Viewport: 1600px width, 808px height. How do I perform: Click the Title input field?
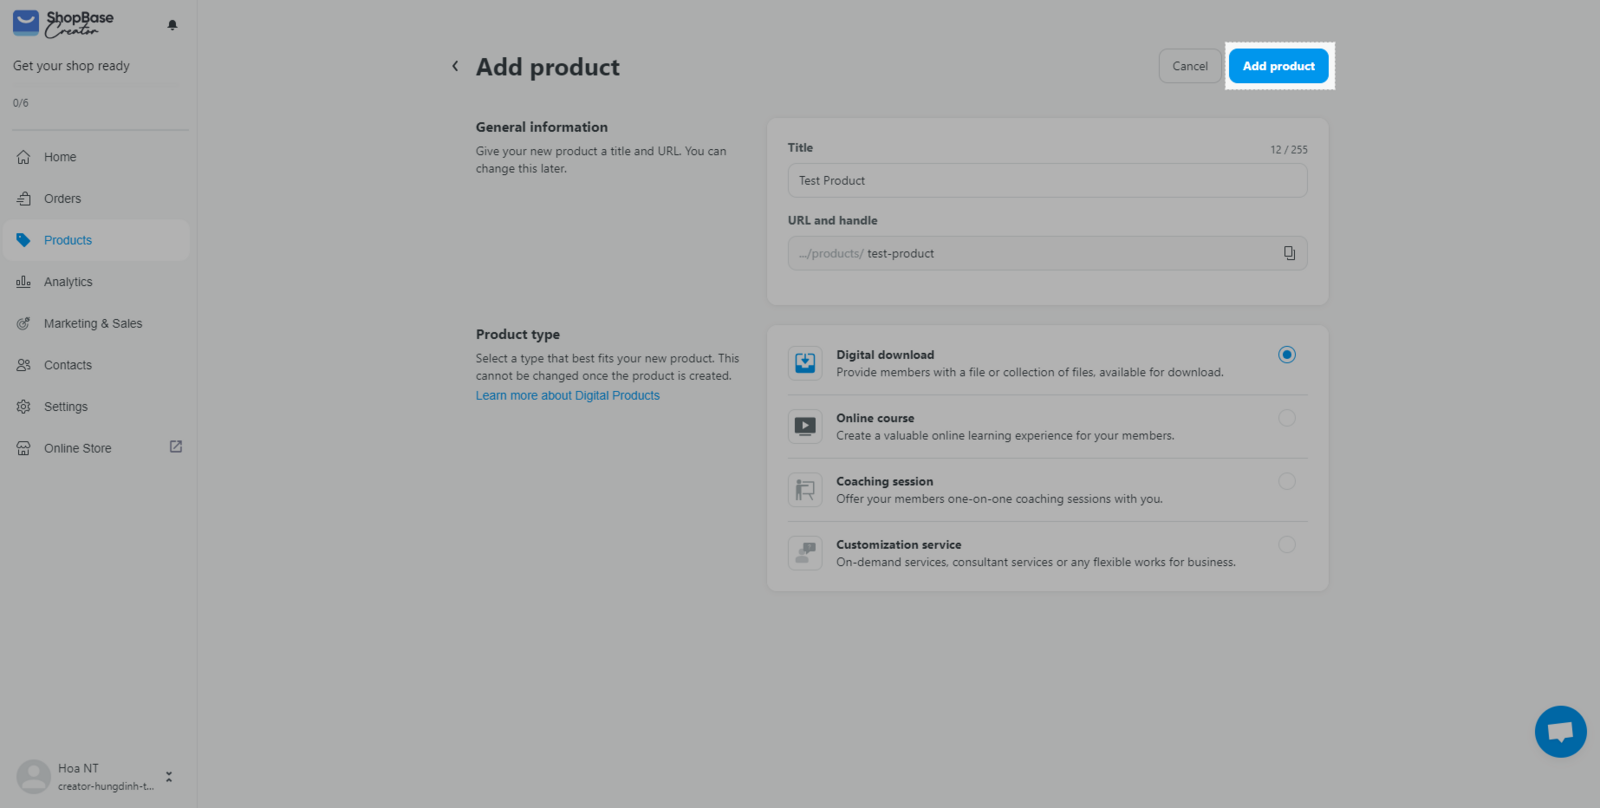tap(1047, 181)
